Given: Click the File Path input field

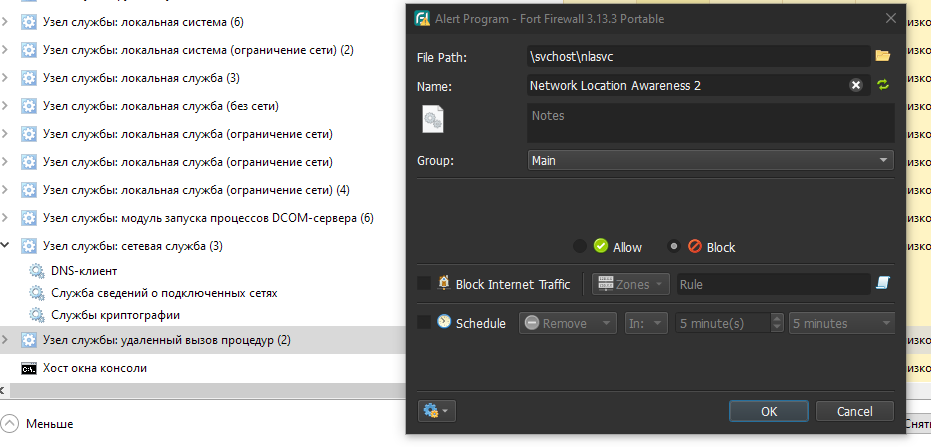Looking at the screenshot, I should (x=699, y=56).
